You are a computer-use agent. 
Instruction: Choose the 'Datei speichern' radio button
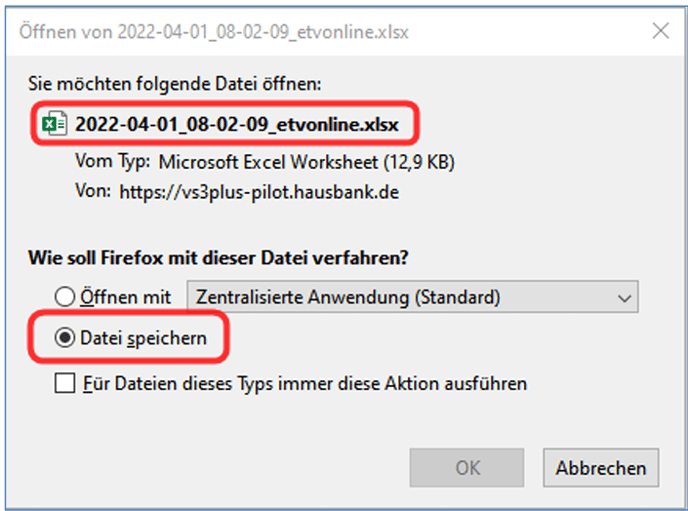point(64,338)
